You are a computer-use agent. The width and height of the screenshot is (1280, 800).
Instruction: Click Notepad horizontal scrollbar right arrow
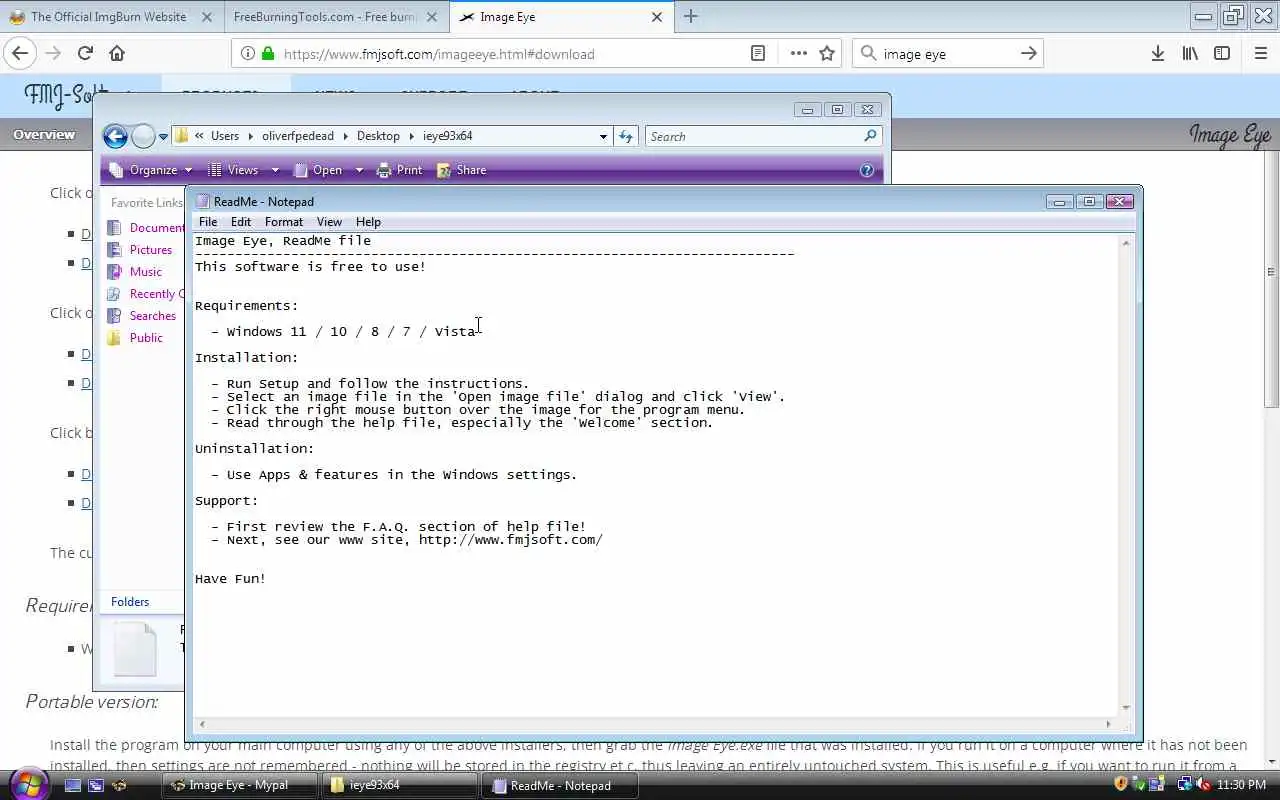(x=1108, y=724)
